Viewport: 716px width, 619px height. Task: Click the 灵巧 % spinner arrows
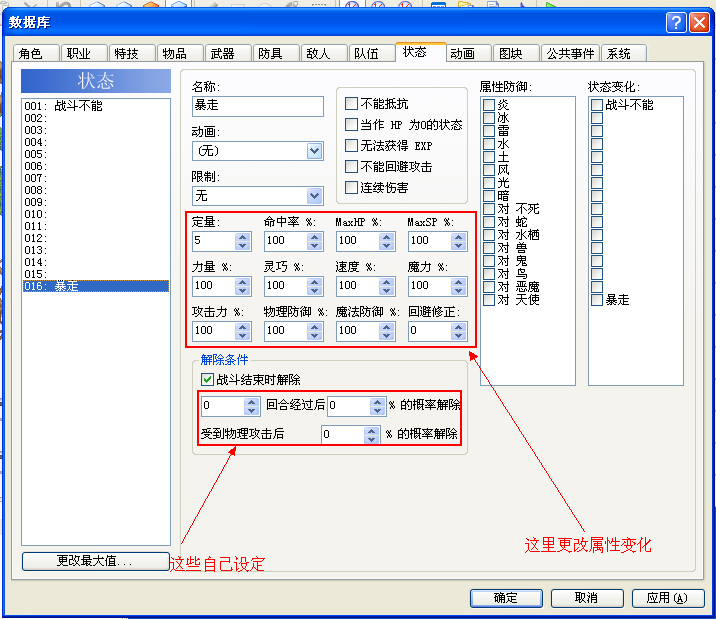click(315, 286)
